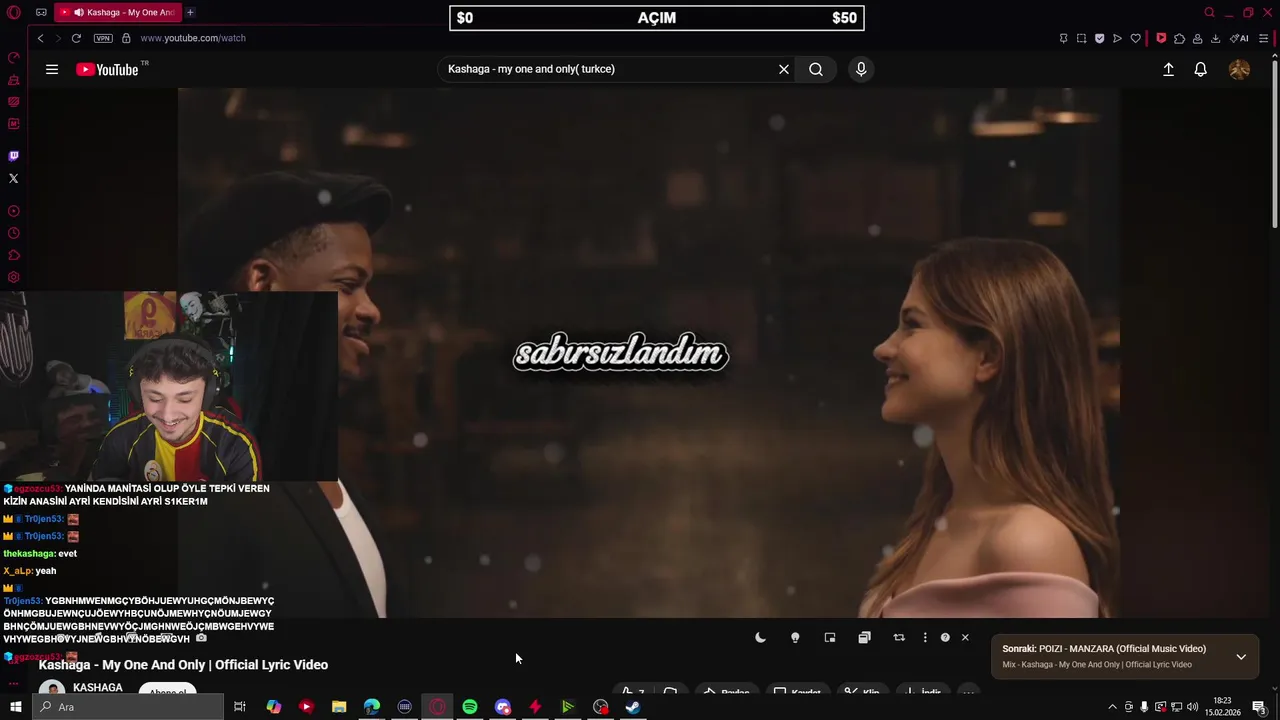The height and width of the screenshot is (720, 1280).
Task: Open the Windows Start button
Action: tap(15, 707)
